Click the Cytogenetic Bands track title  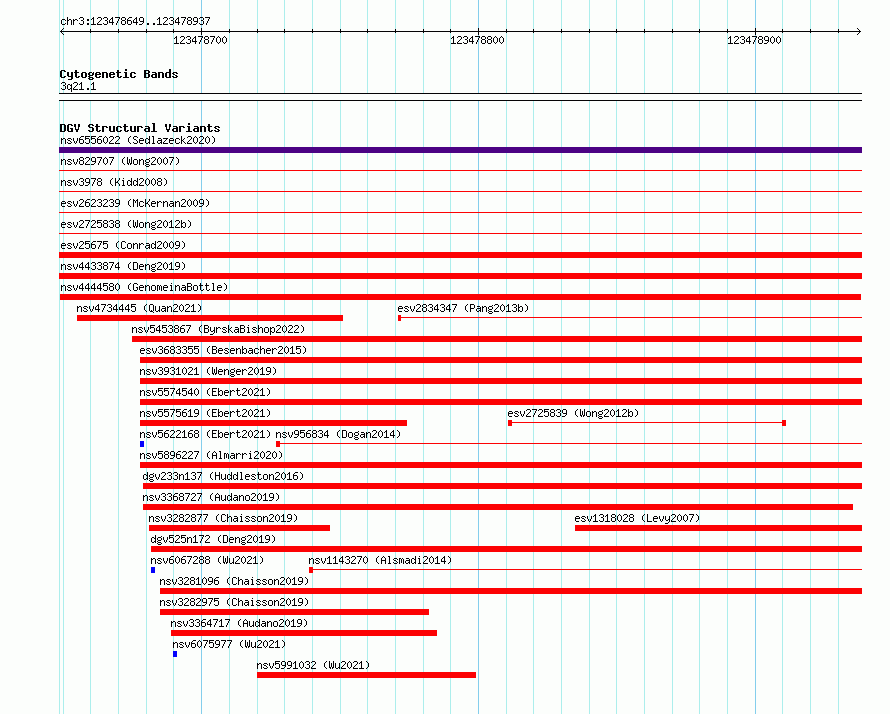tap(119, 74)
